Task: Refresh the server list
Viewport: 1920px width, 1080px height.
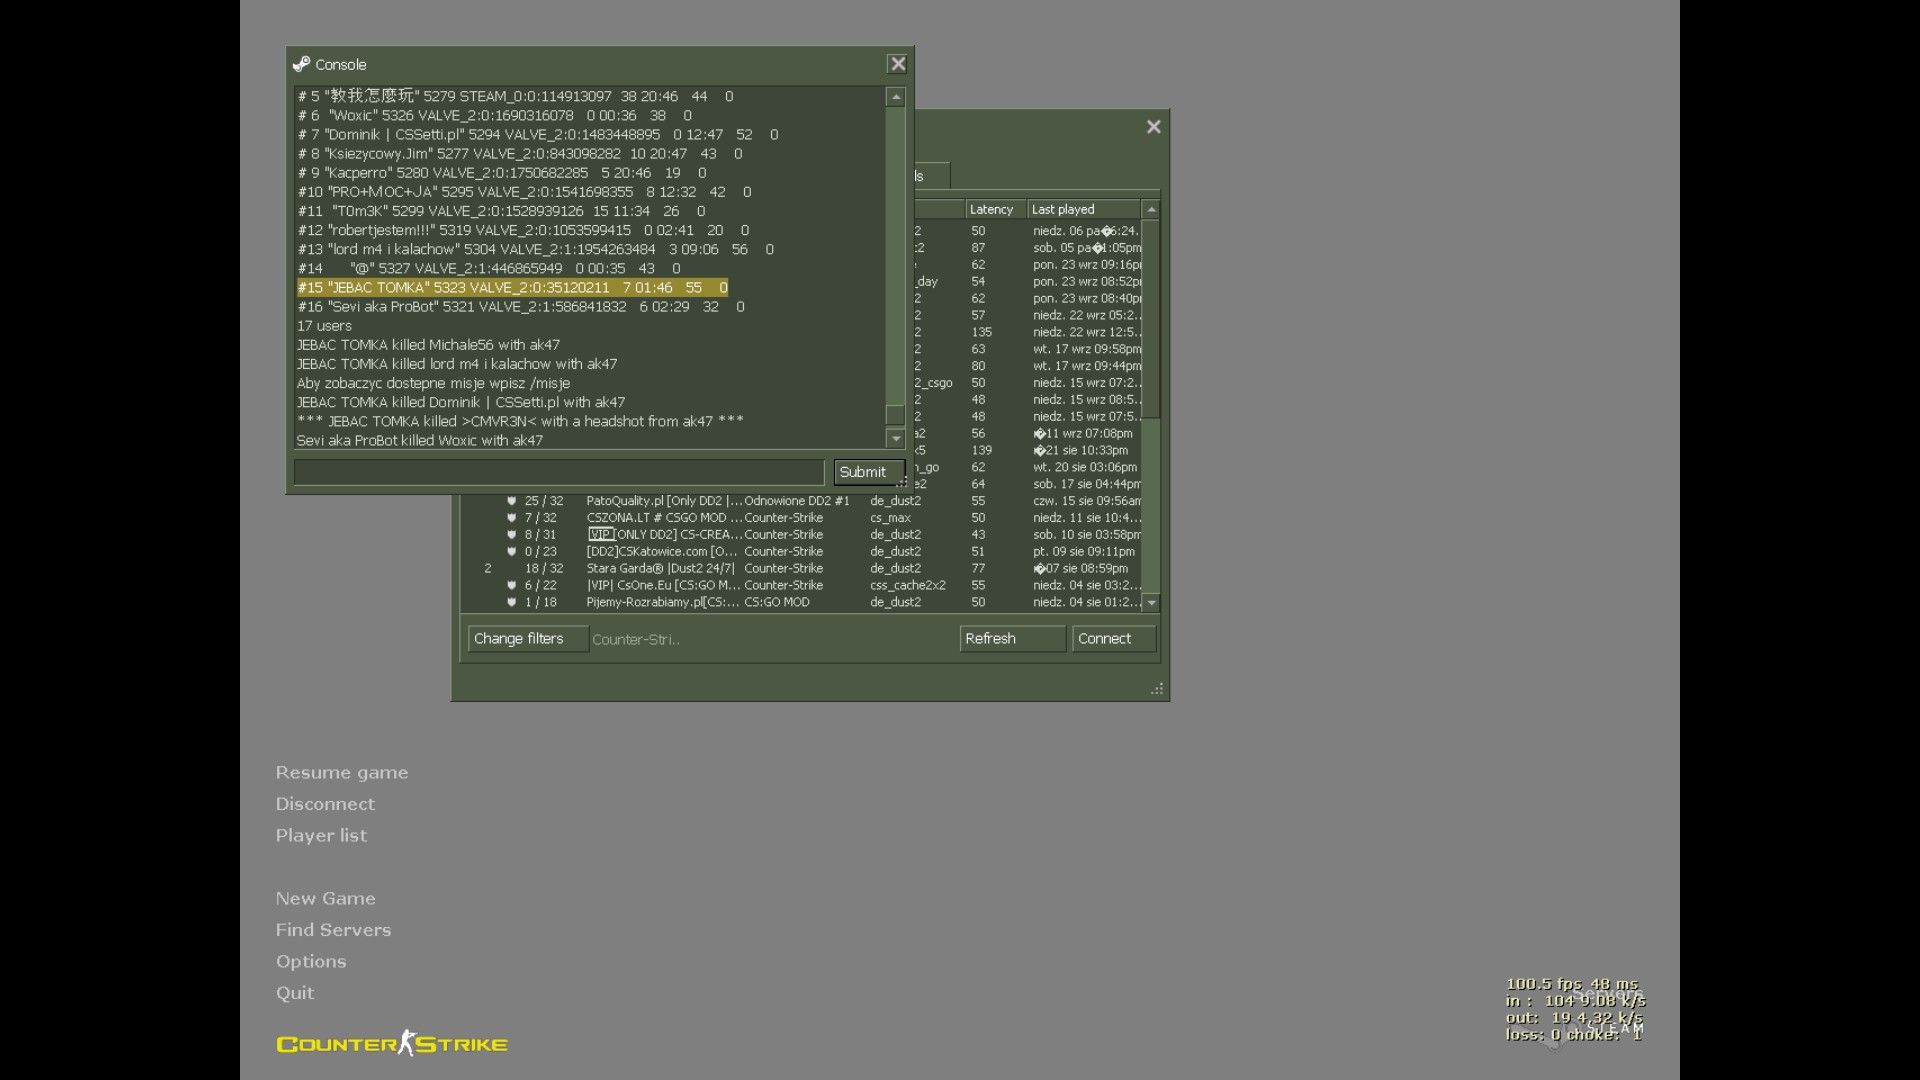Action: tap(1011, 639)
